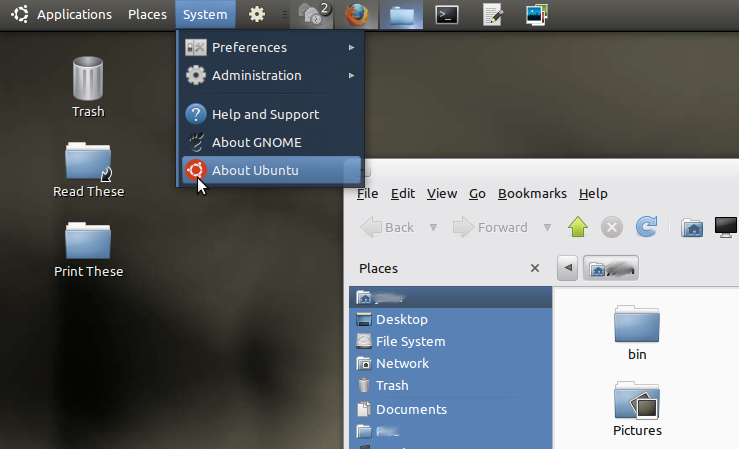739x449 pixels.
Task: Click the gear icon in top panel
Action: coord(257,14)
